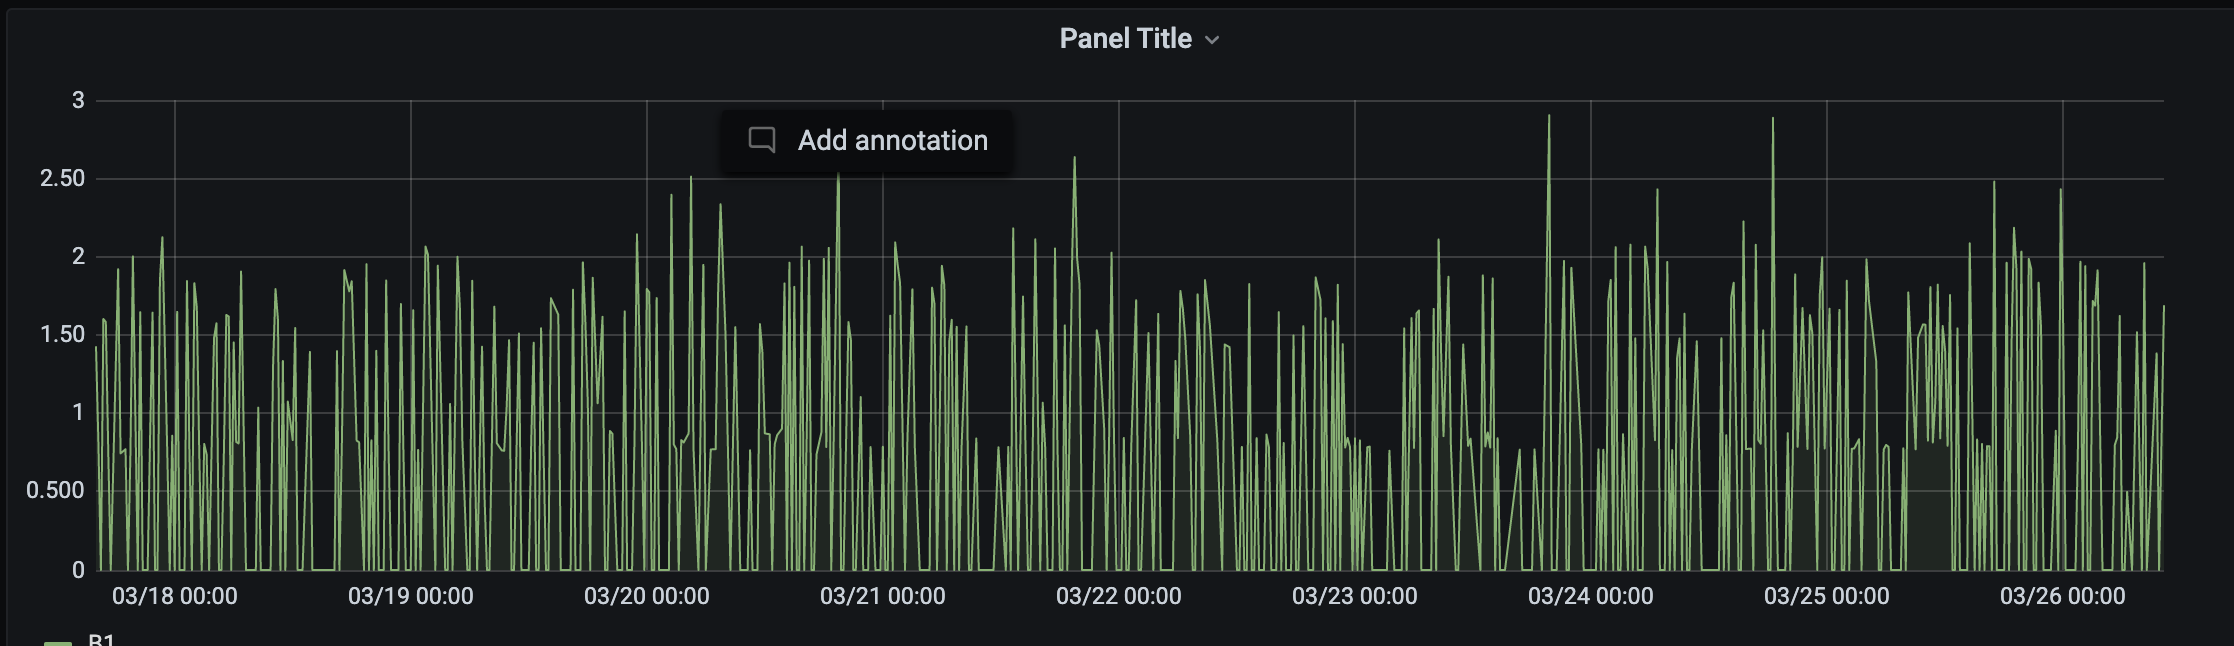Click the speech bubble annotation icon
This screenshot has width=2234, height=646.
(762, 140)
